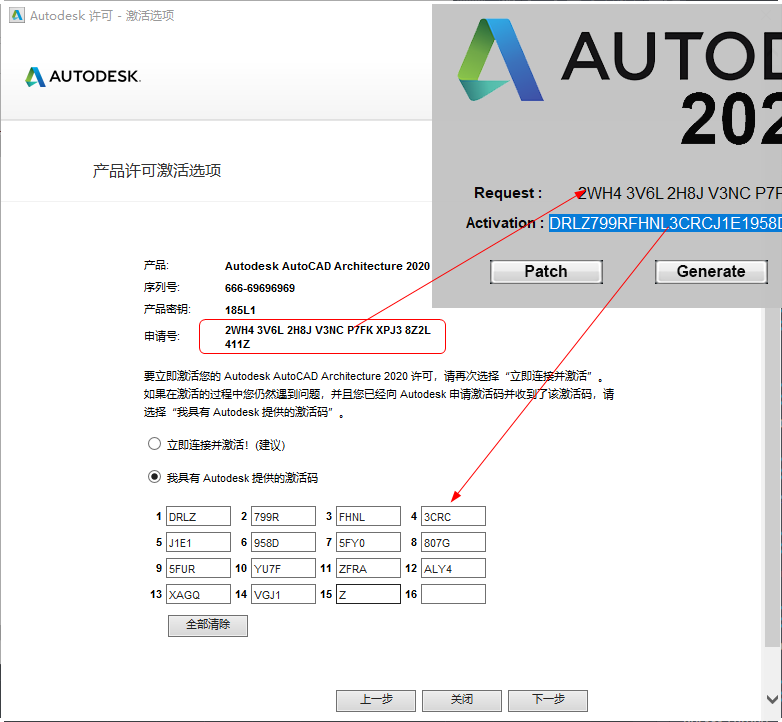782x722 pixels.
Task: Click activation code field 13 containing XAGQ
Action: click(x=198, y=594)
